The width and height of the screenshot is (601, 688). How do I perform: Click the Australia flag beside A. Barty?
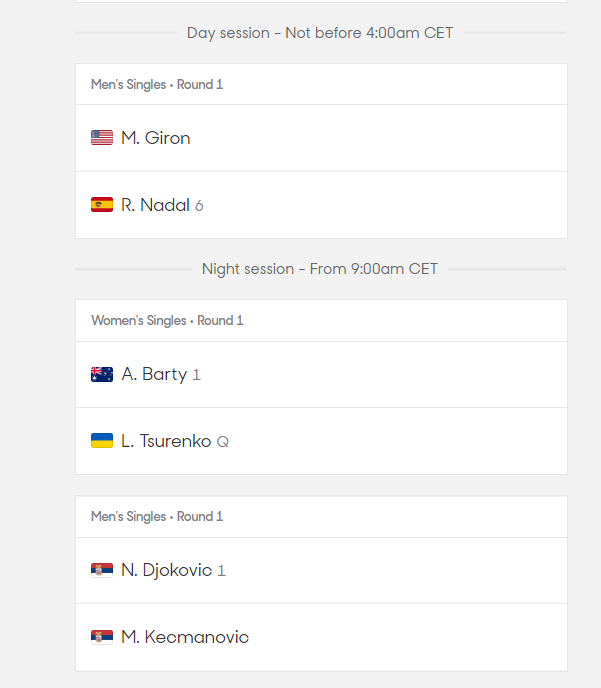102,374
